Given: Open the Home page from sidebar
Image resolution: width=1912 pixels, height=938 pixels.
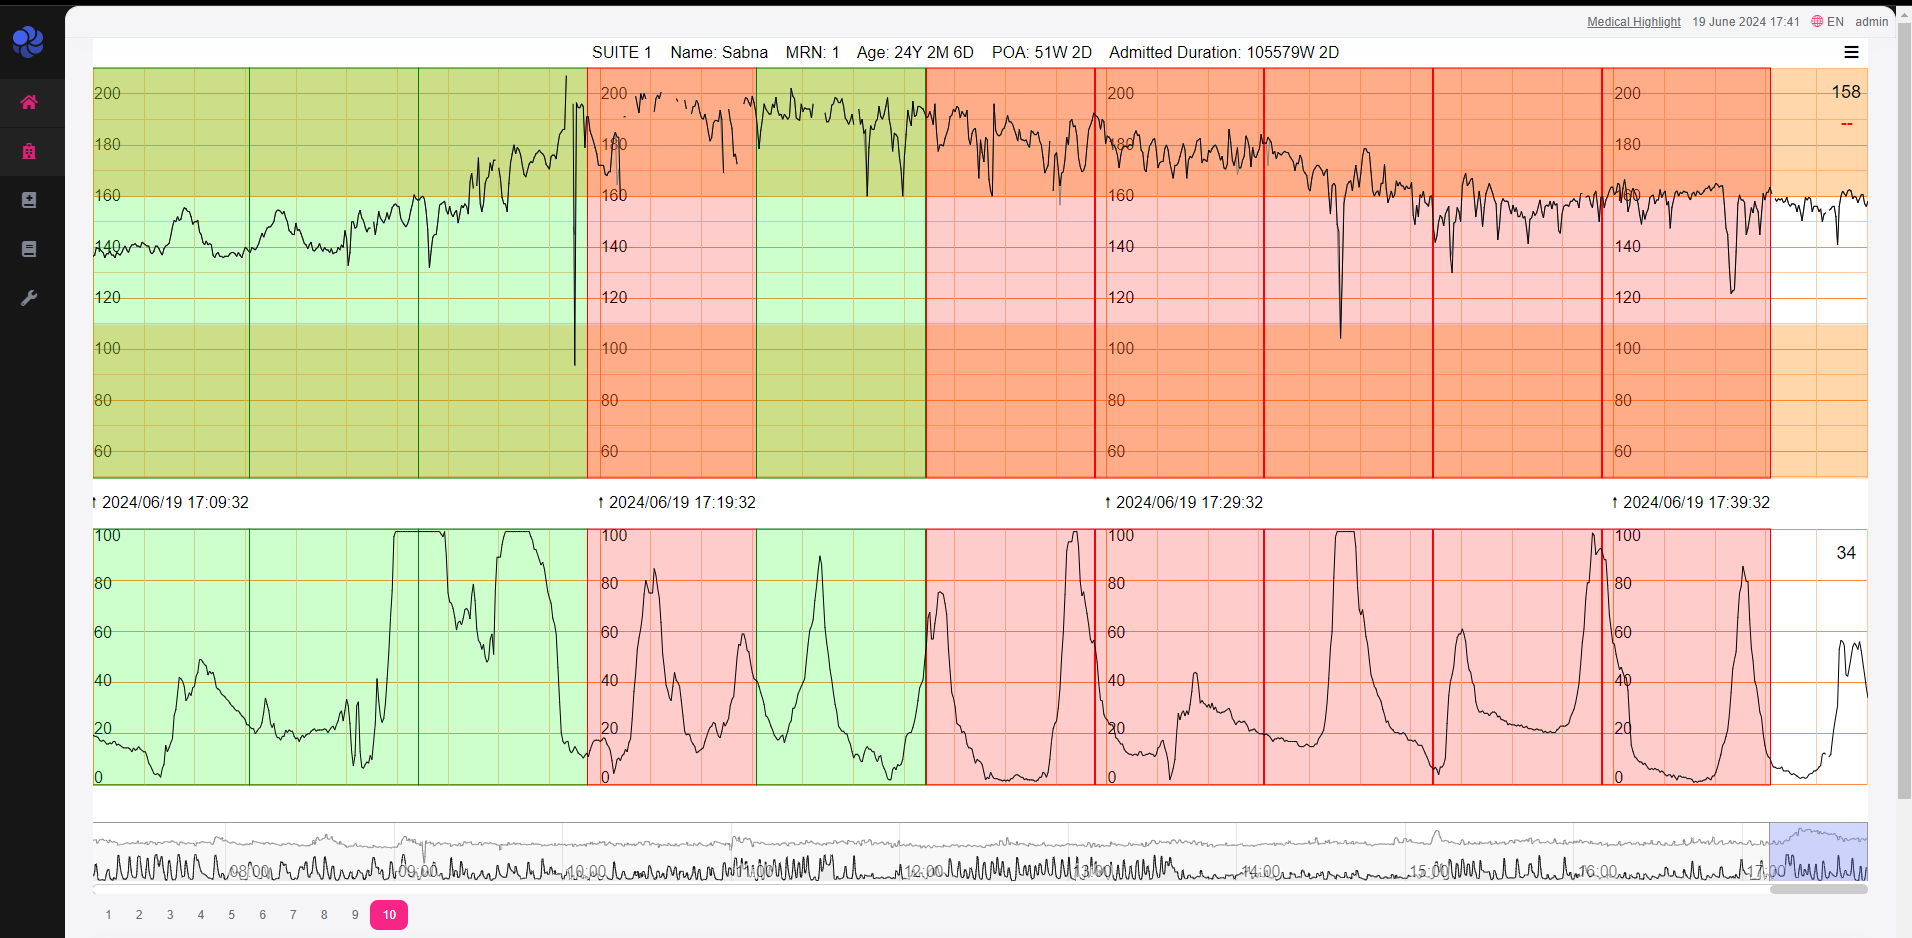Looking at the screenshot, I should pyautogui.click(x=29, y=102).
